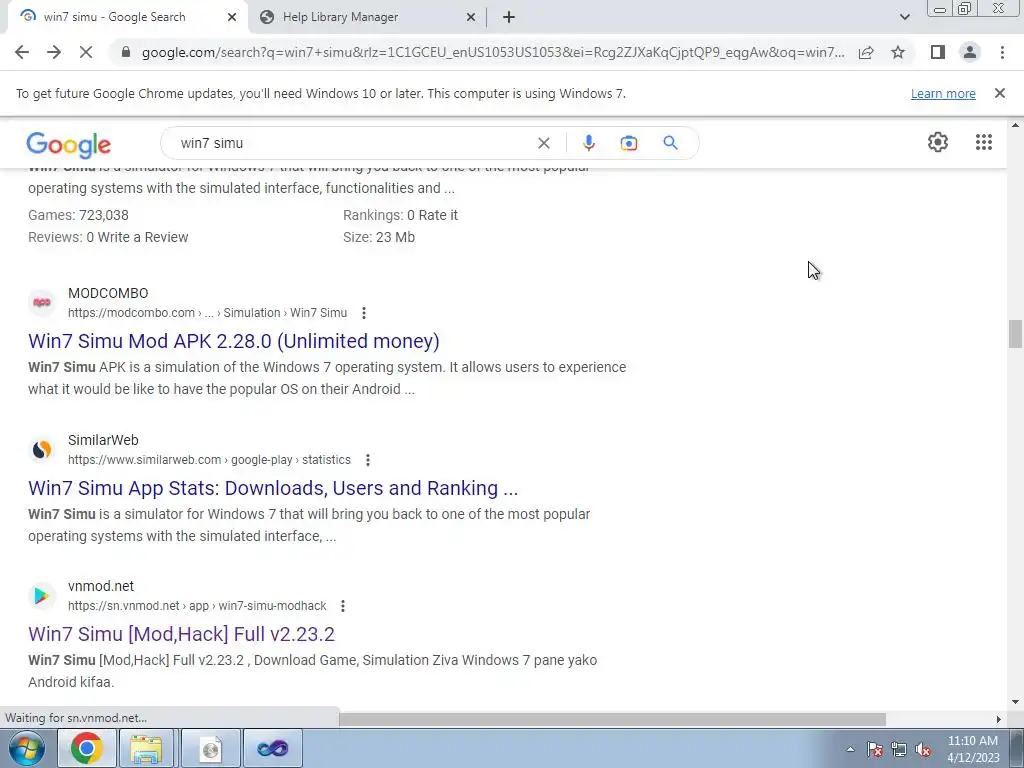
Task: Open the Learn more link in the update notice
Action: click(943, 93)
